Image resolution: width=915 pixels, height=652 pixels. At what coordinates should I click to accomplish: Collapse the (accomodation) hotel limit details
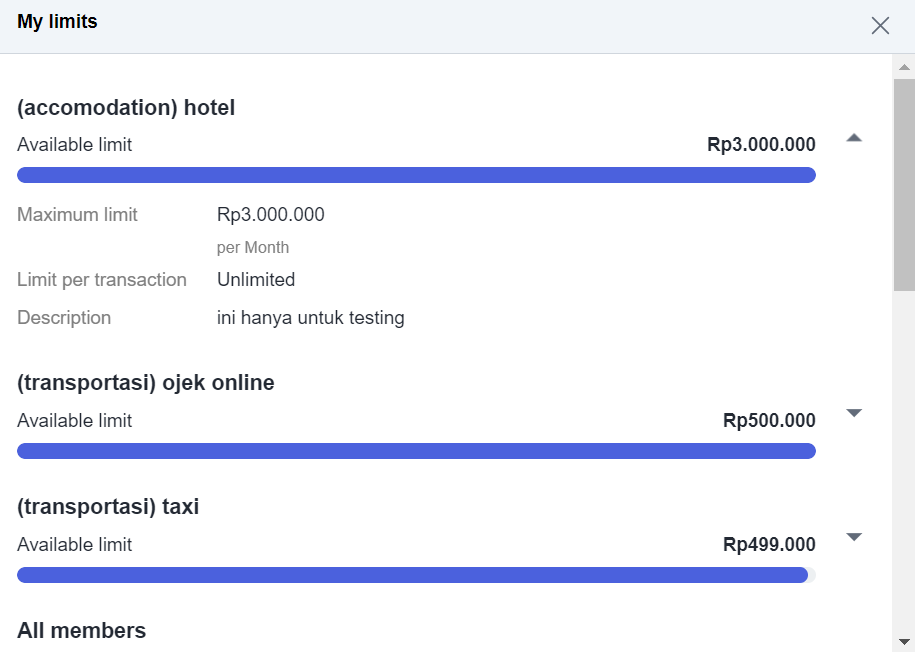click(854, 138)
